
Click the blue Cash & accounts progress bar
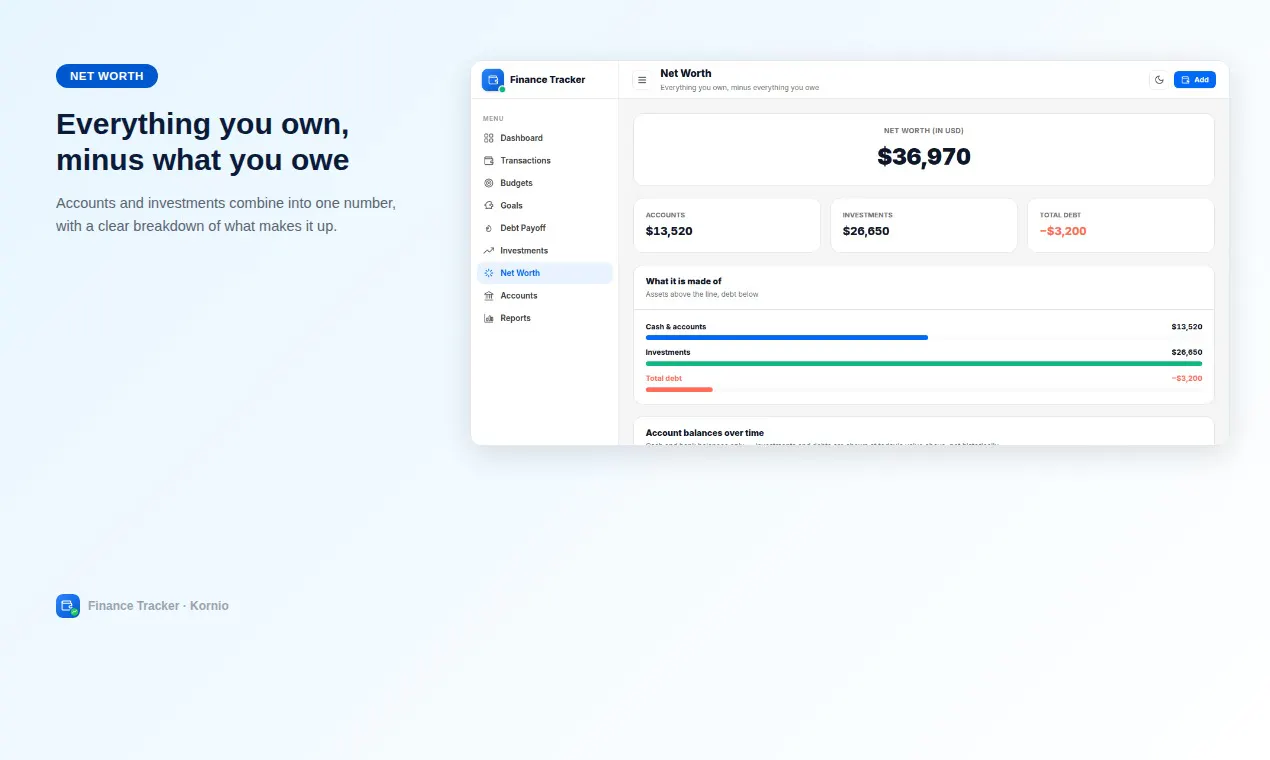point(787,338)
